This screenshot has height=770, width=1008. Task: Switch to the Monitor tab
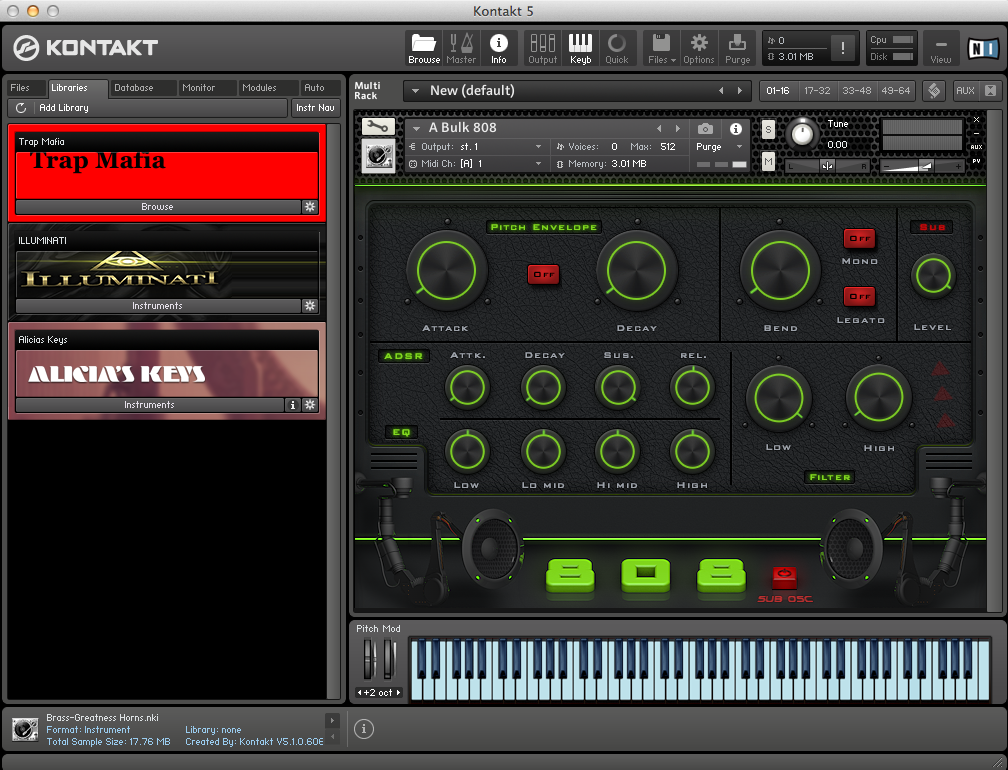pos(206,87)
